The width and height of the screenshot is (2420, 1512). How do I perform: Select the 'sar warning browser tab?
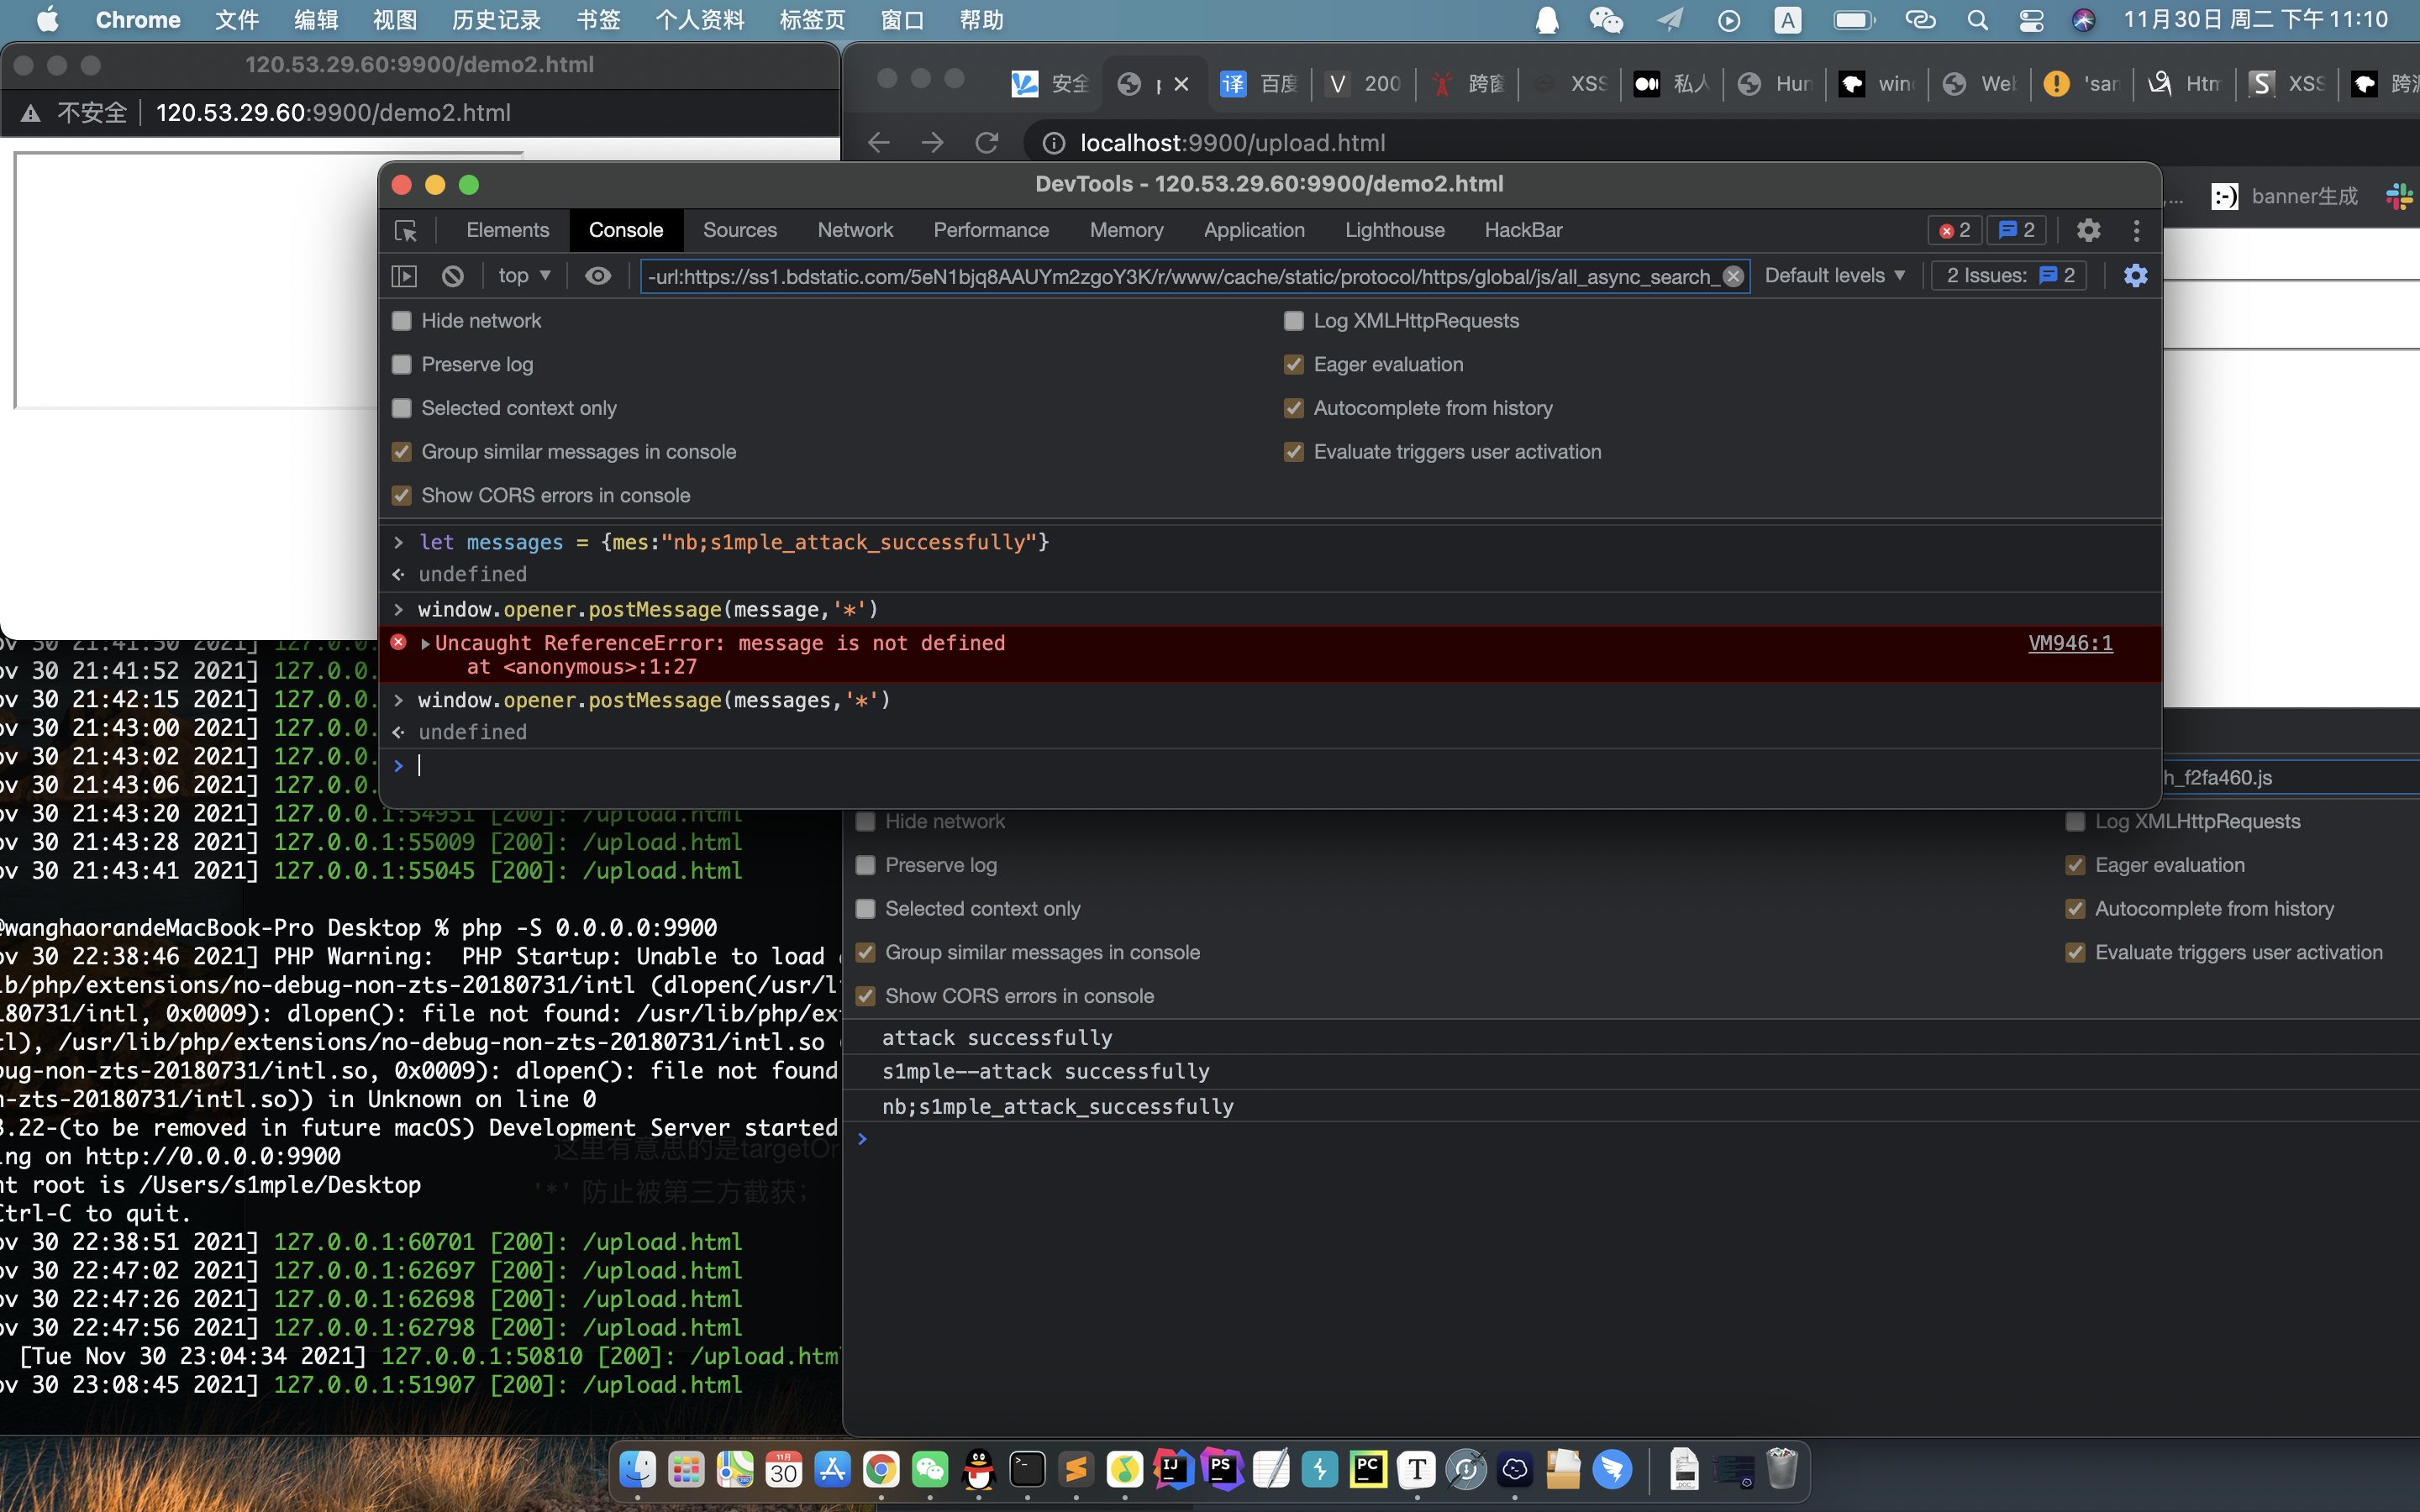tap(2083, 84)
